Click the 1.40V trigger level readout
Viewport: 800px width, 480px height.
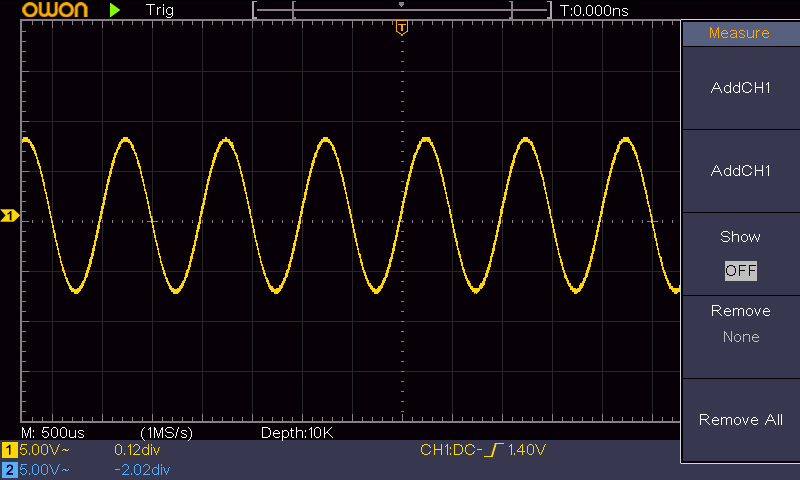pyautogui.click(x=527, y=449)
